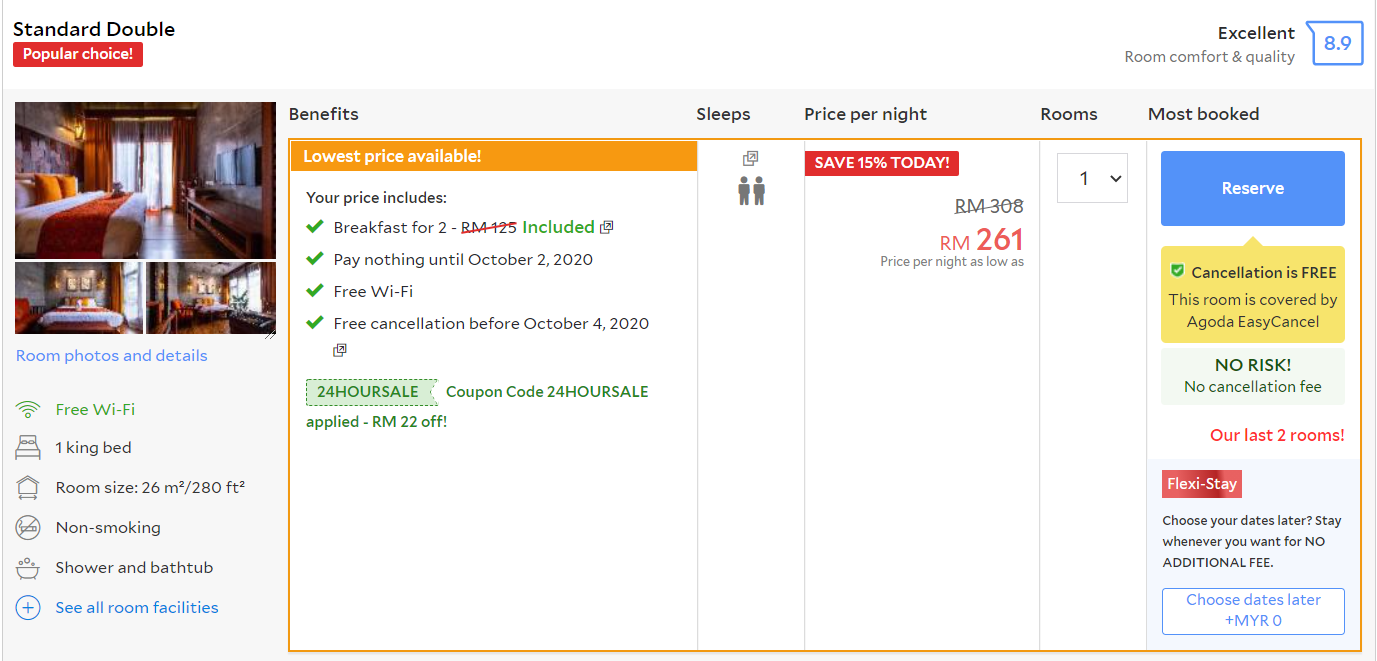Open the bottom-left small room thumbnail

coord(79,298)
